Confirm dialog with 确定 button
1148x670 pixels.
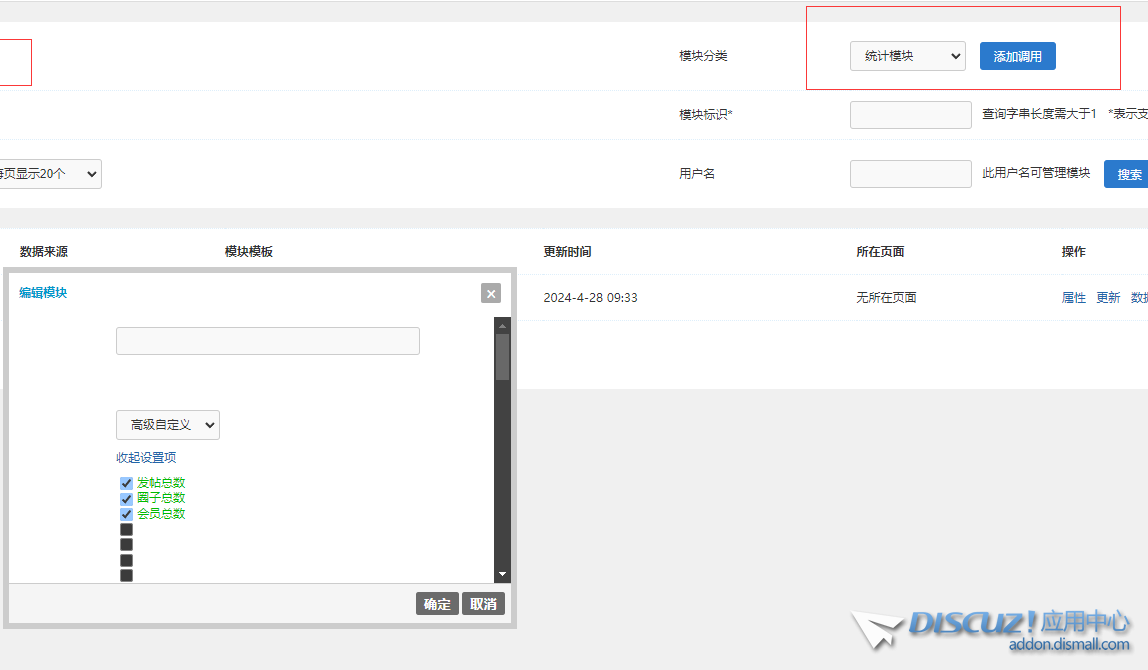tap(437, 604)
